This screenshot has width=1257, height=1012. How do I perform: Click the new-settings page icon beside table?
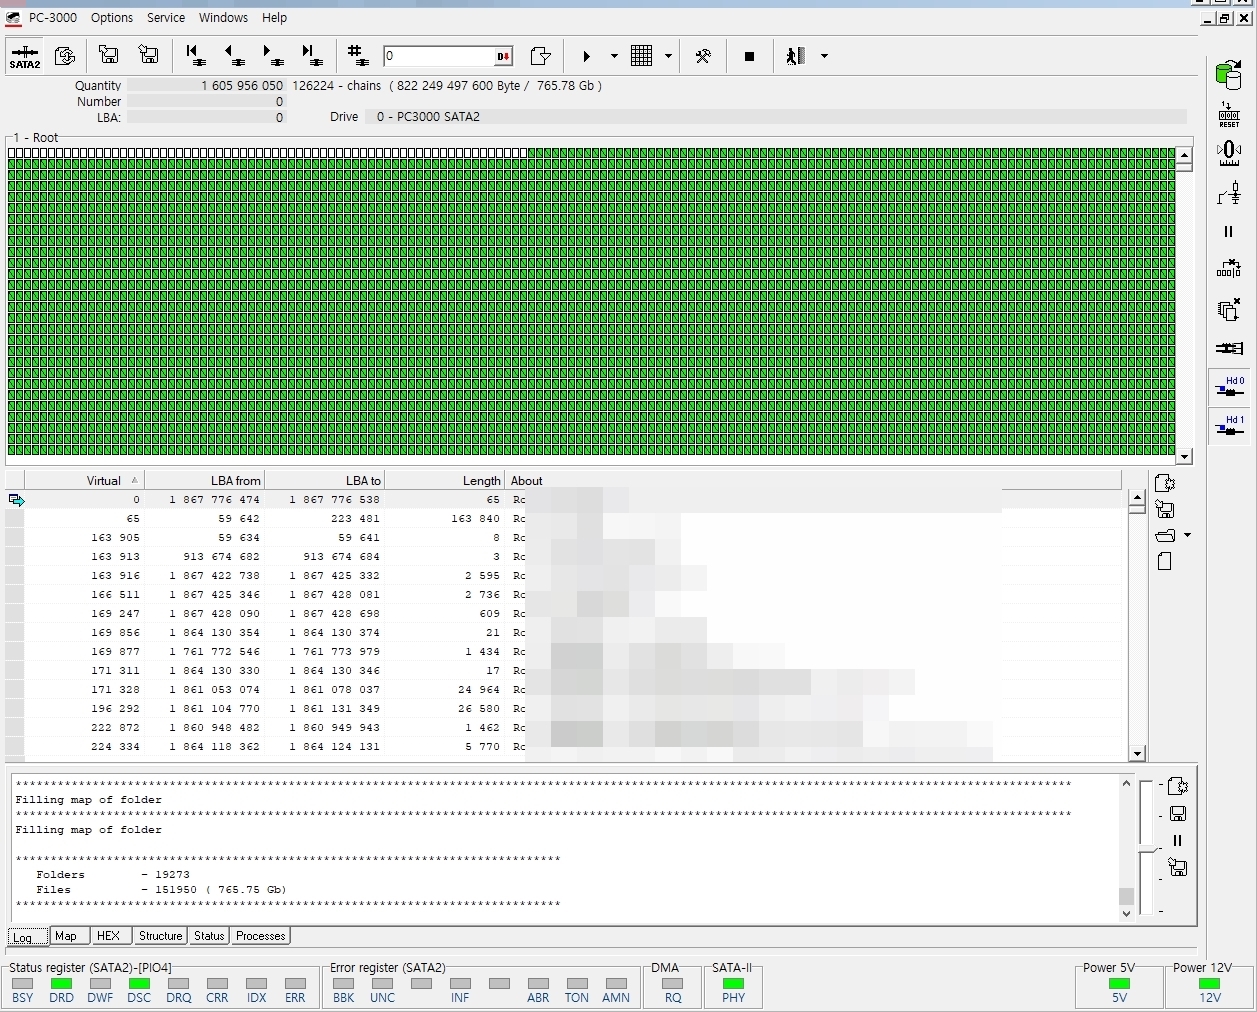pyautogui.click(x=1165, y=484)
